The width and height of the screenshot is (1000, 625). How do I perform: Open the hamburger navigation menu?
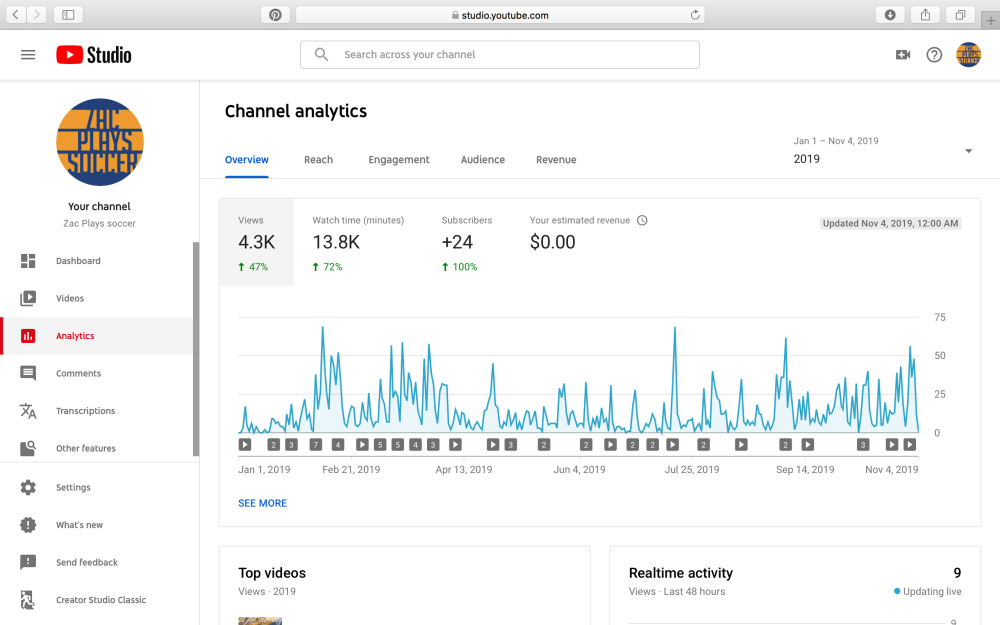[28, 55]
